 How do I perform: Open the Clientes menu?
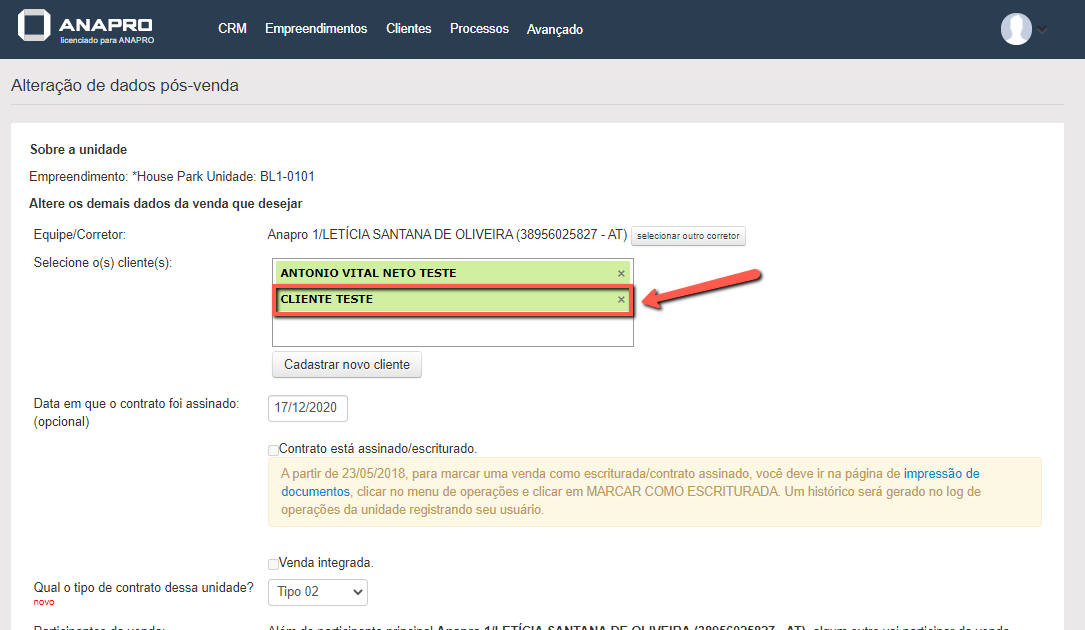pos(409,29)
